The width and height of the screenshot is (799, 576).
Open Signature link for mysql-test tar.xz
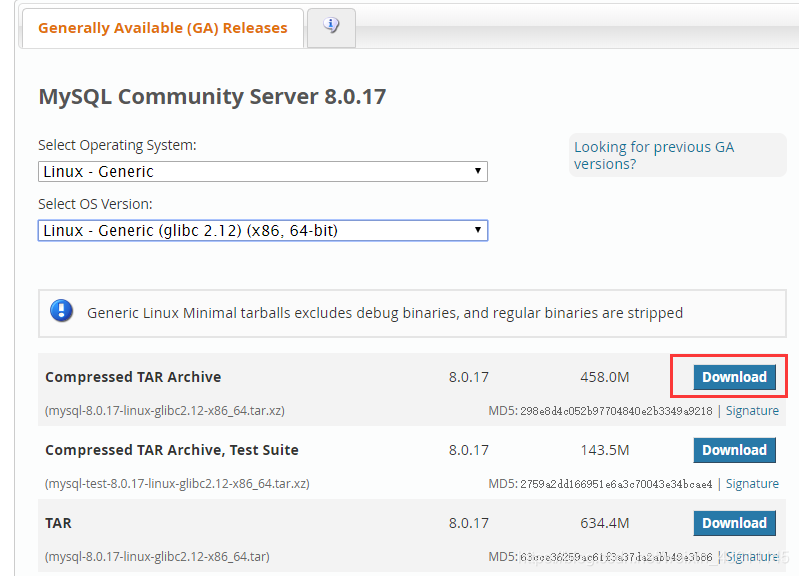tap(752, 484)
